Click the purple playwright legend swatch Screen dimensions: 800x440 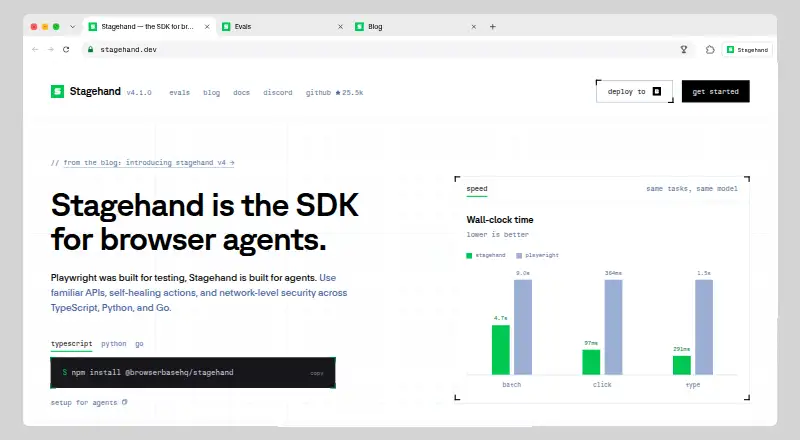(519, 256)
